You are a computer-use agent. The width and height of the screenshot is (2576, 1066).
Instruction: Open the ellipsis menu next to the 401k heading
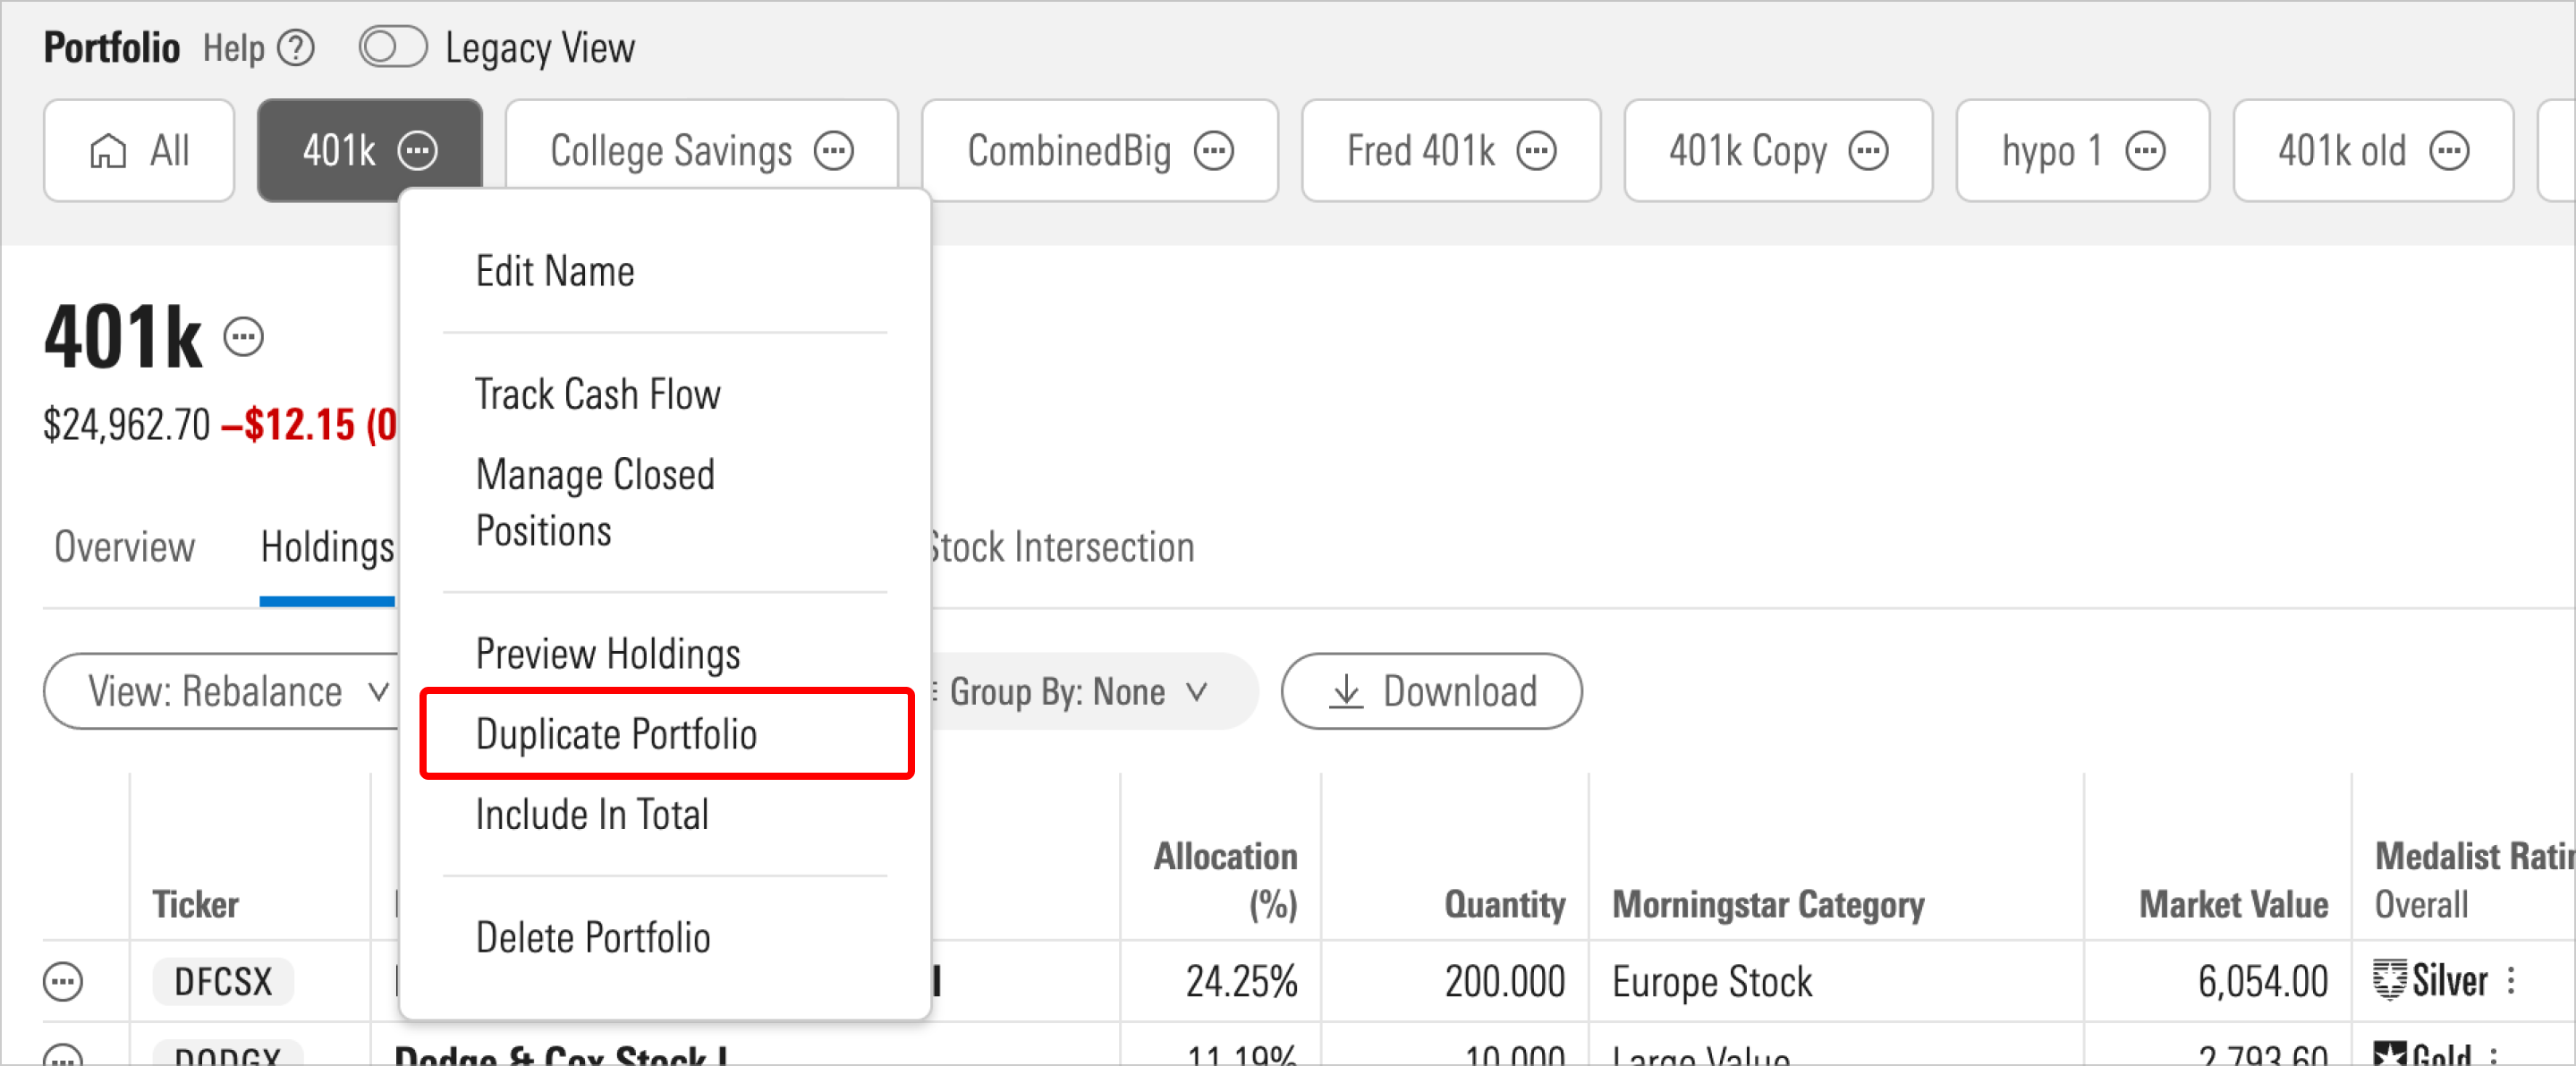(244, 336)
